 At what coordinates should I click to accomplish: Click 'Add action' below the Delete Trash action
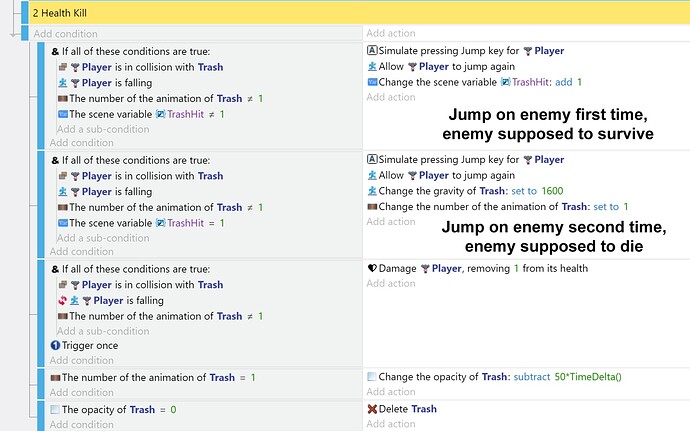tap(391, 424)
